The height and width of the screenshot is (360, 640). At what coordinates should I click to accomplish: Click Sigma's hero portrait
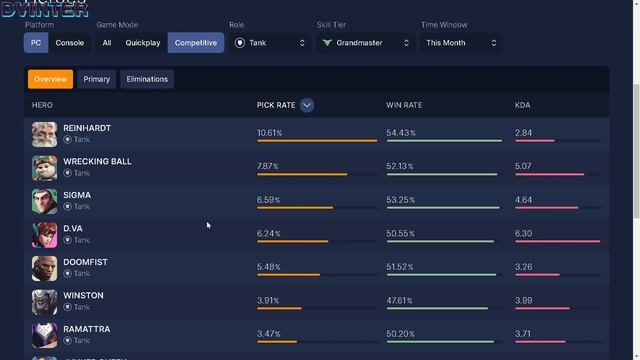pyautogui.click(x=44, y=201)
